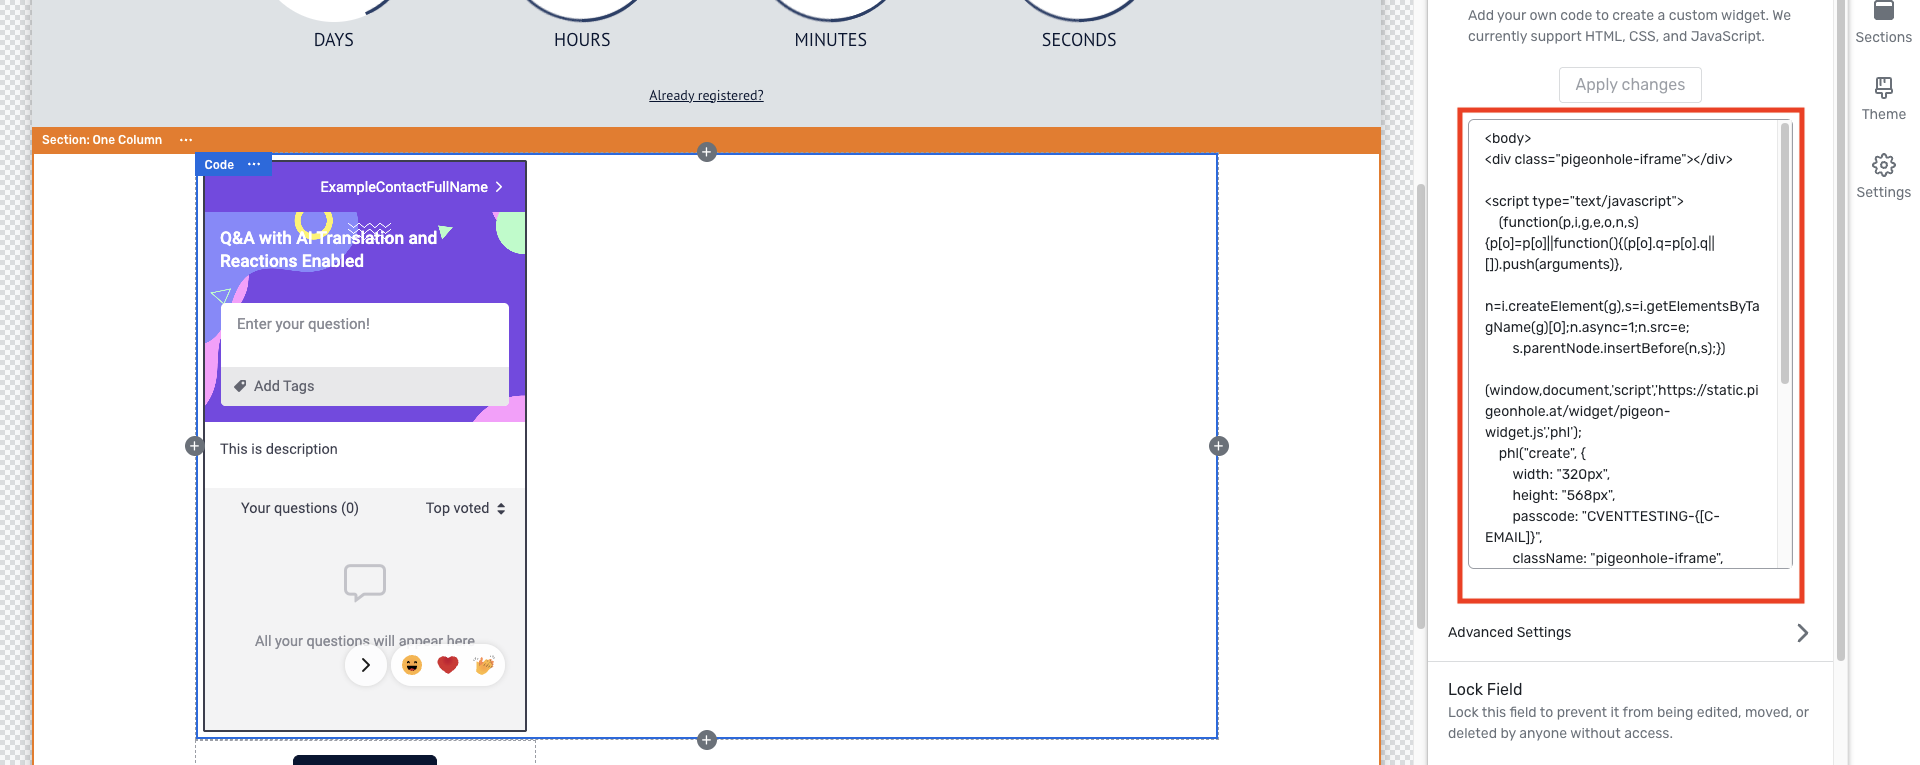Open the Code widget options menu
The width and height of the screenshot is (1920, 765).
pos(254,164)
